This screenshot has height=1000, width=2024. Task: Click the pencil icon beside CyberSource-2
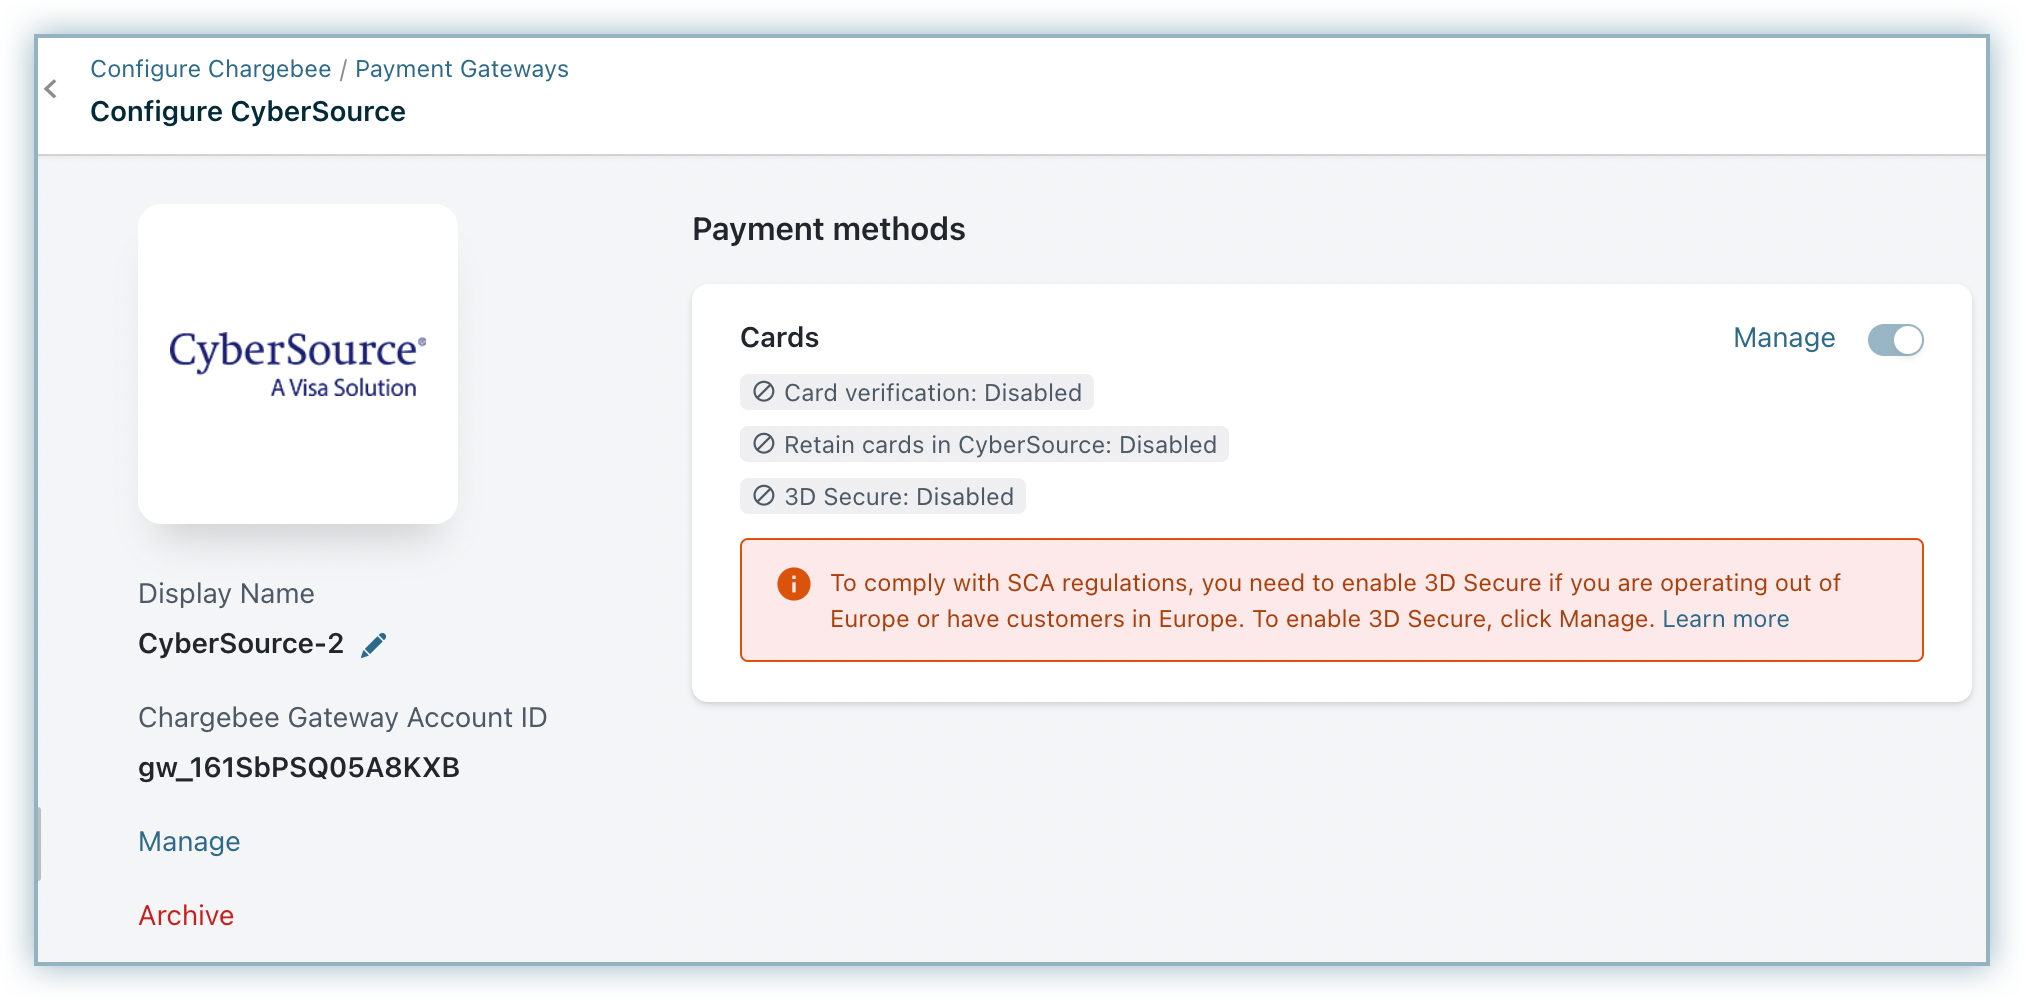point(373,645)
